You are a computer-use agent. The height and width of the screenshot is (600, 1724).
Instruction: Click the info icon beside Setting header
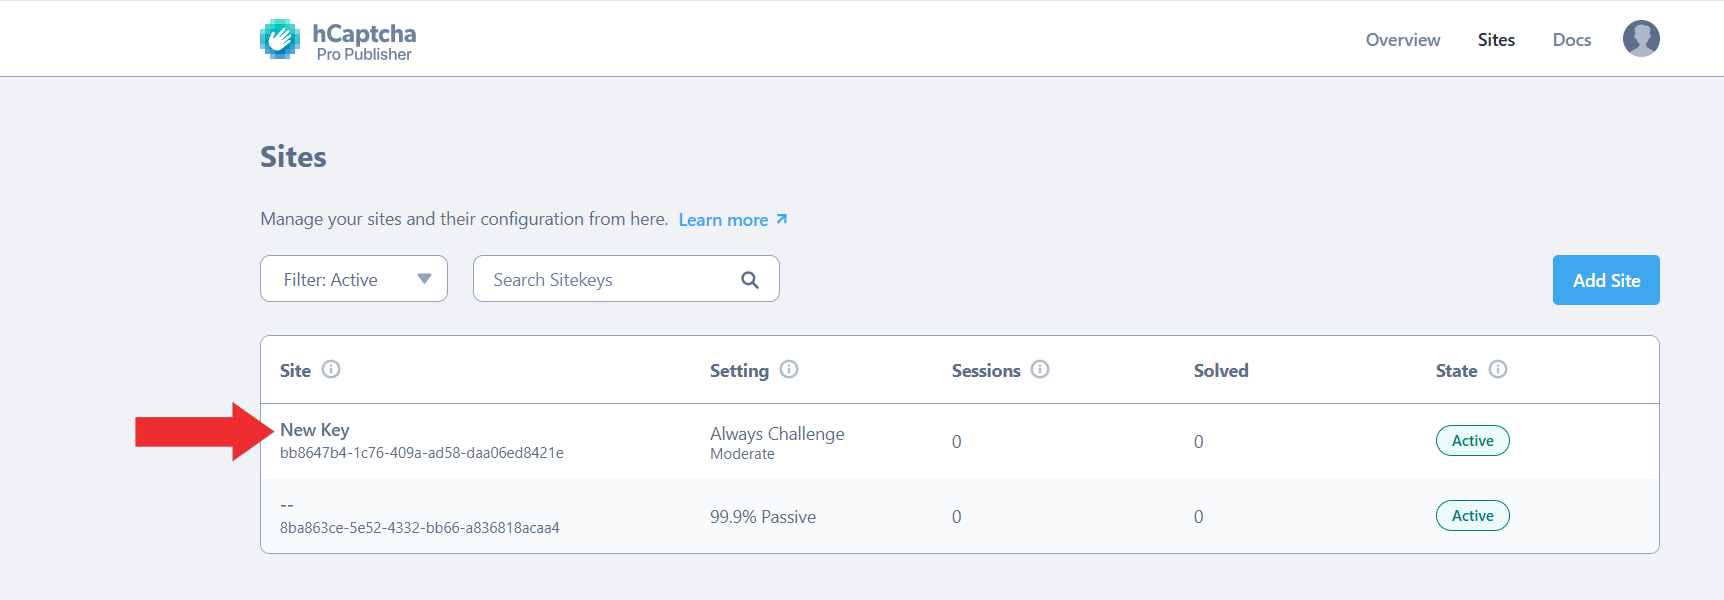[x=789, y=369]
